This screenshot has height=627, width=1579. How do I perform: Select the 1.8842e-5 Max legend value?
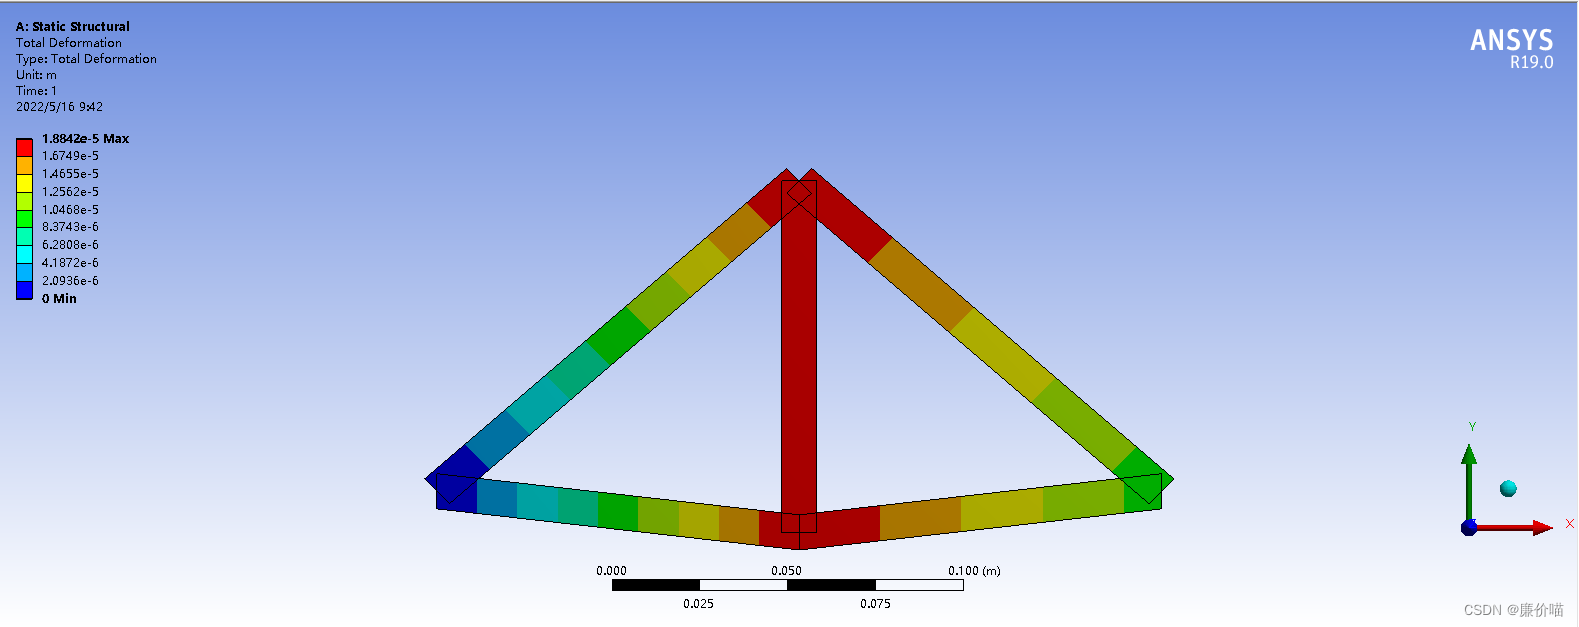85,139
